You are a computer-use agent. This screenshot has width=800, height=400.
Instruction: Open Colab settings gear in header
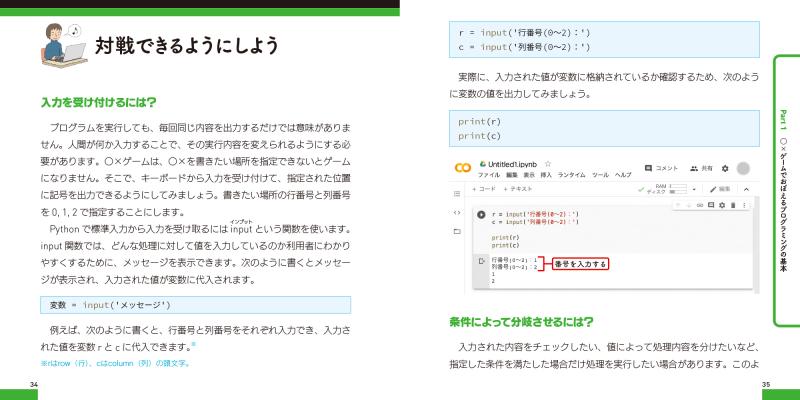click(725, 168)
